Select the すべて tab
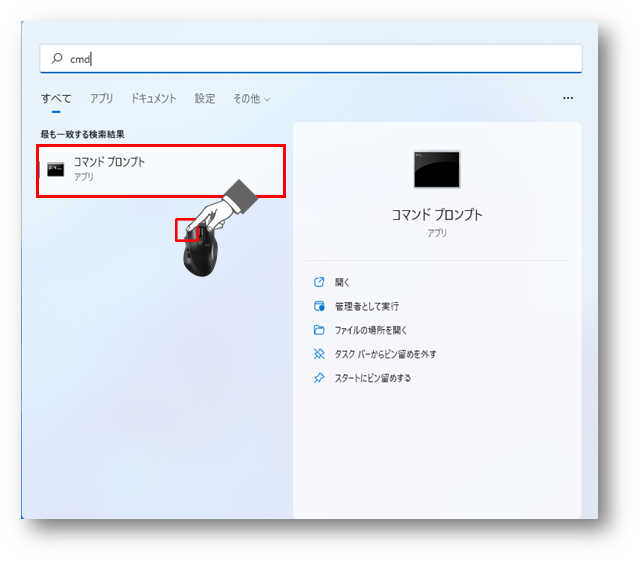The image size is (640, 561). pyautogui.click(x=56, y=98)
